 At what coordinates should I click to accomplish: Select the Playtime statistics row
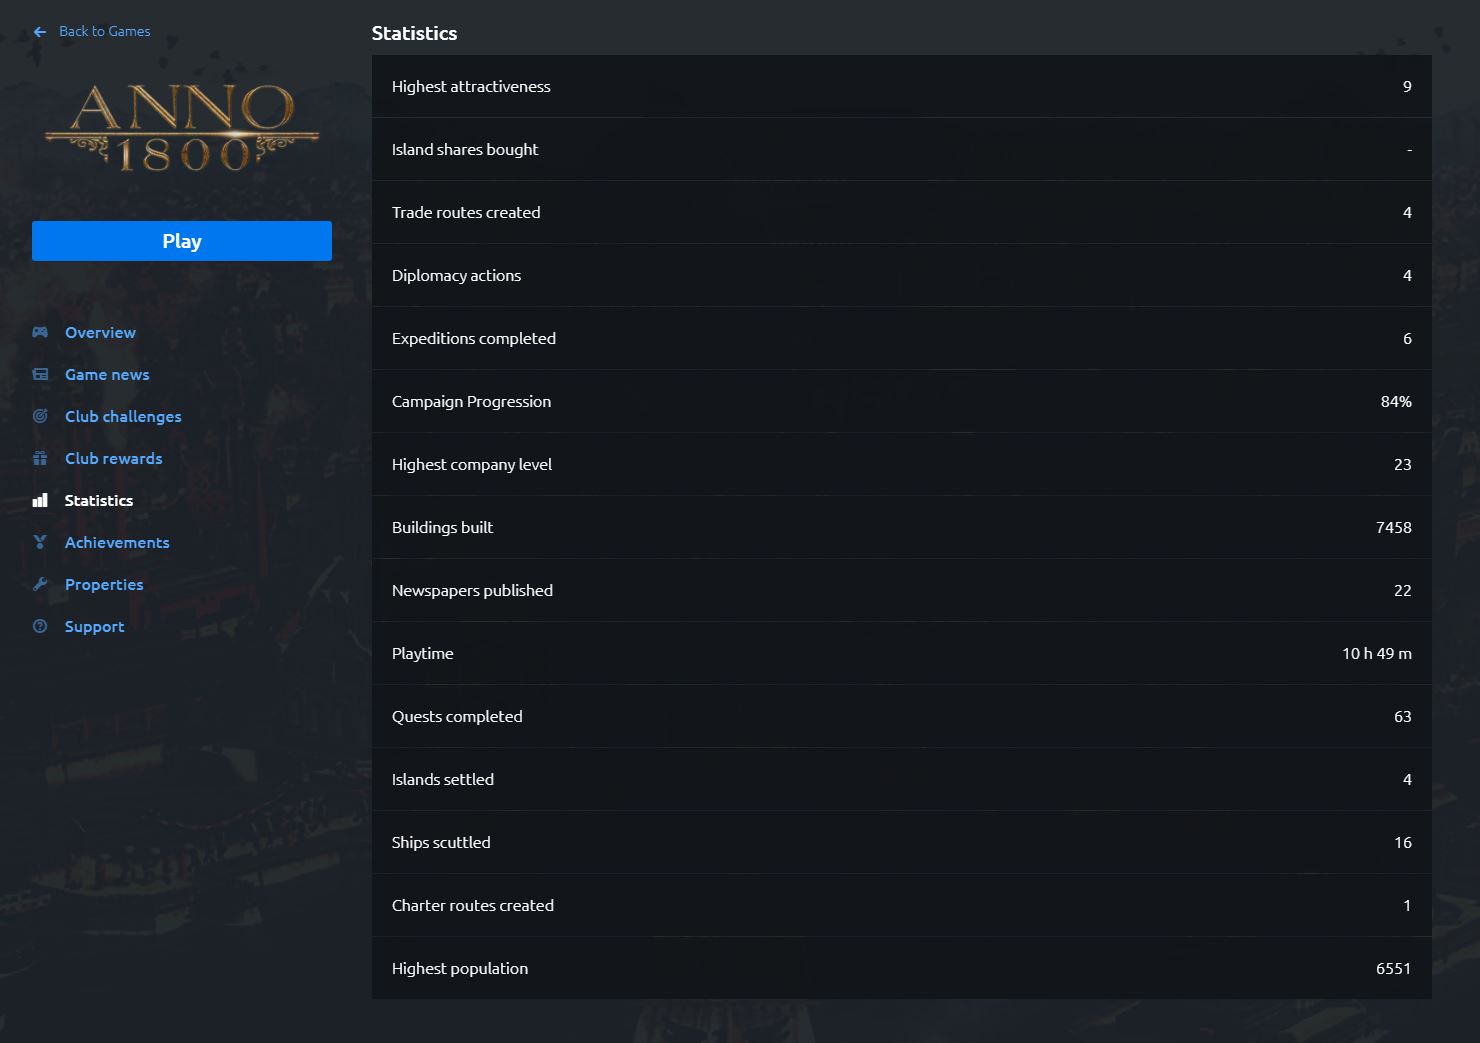point(901,653)
